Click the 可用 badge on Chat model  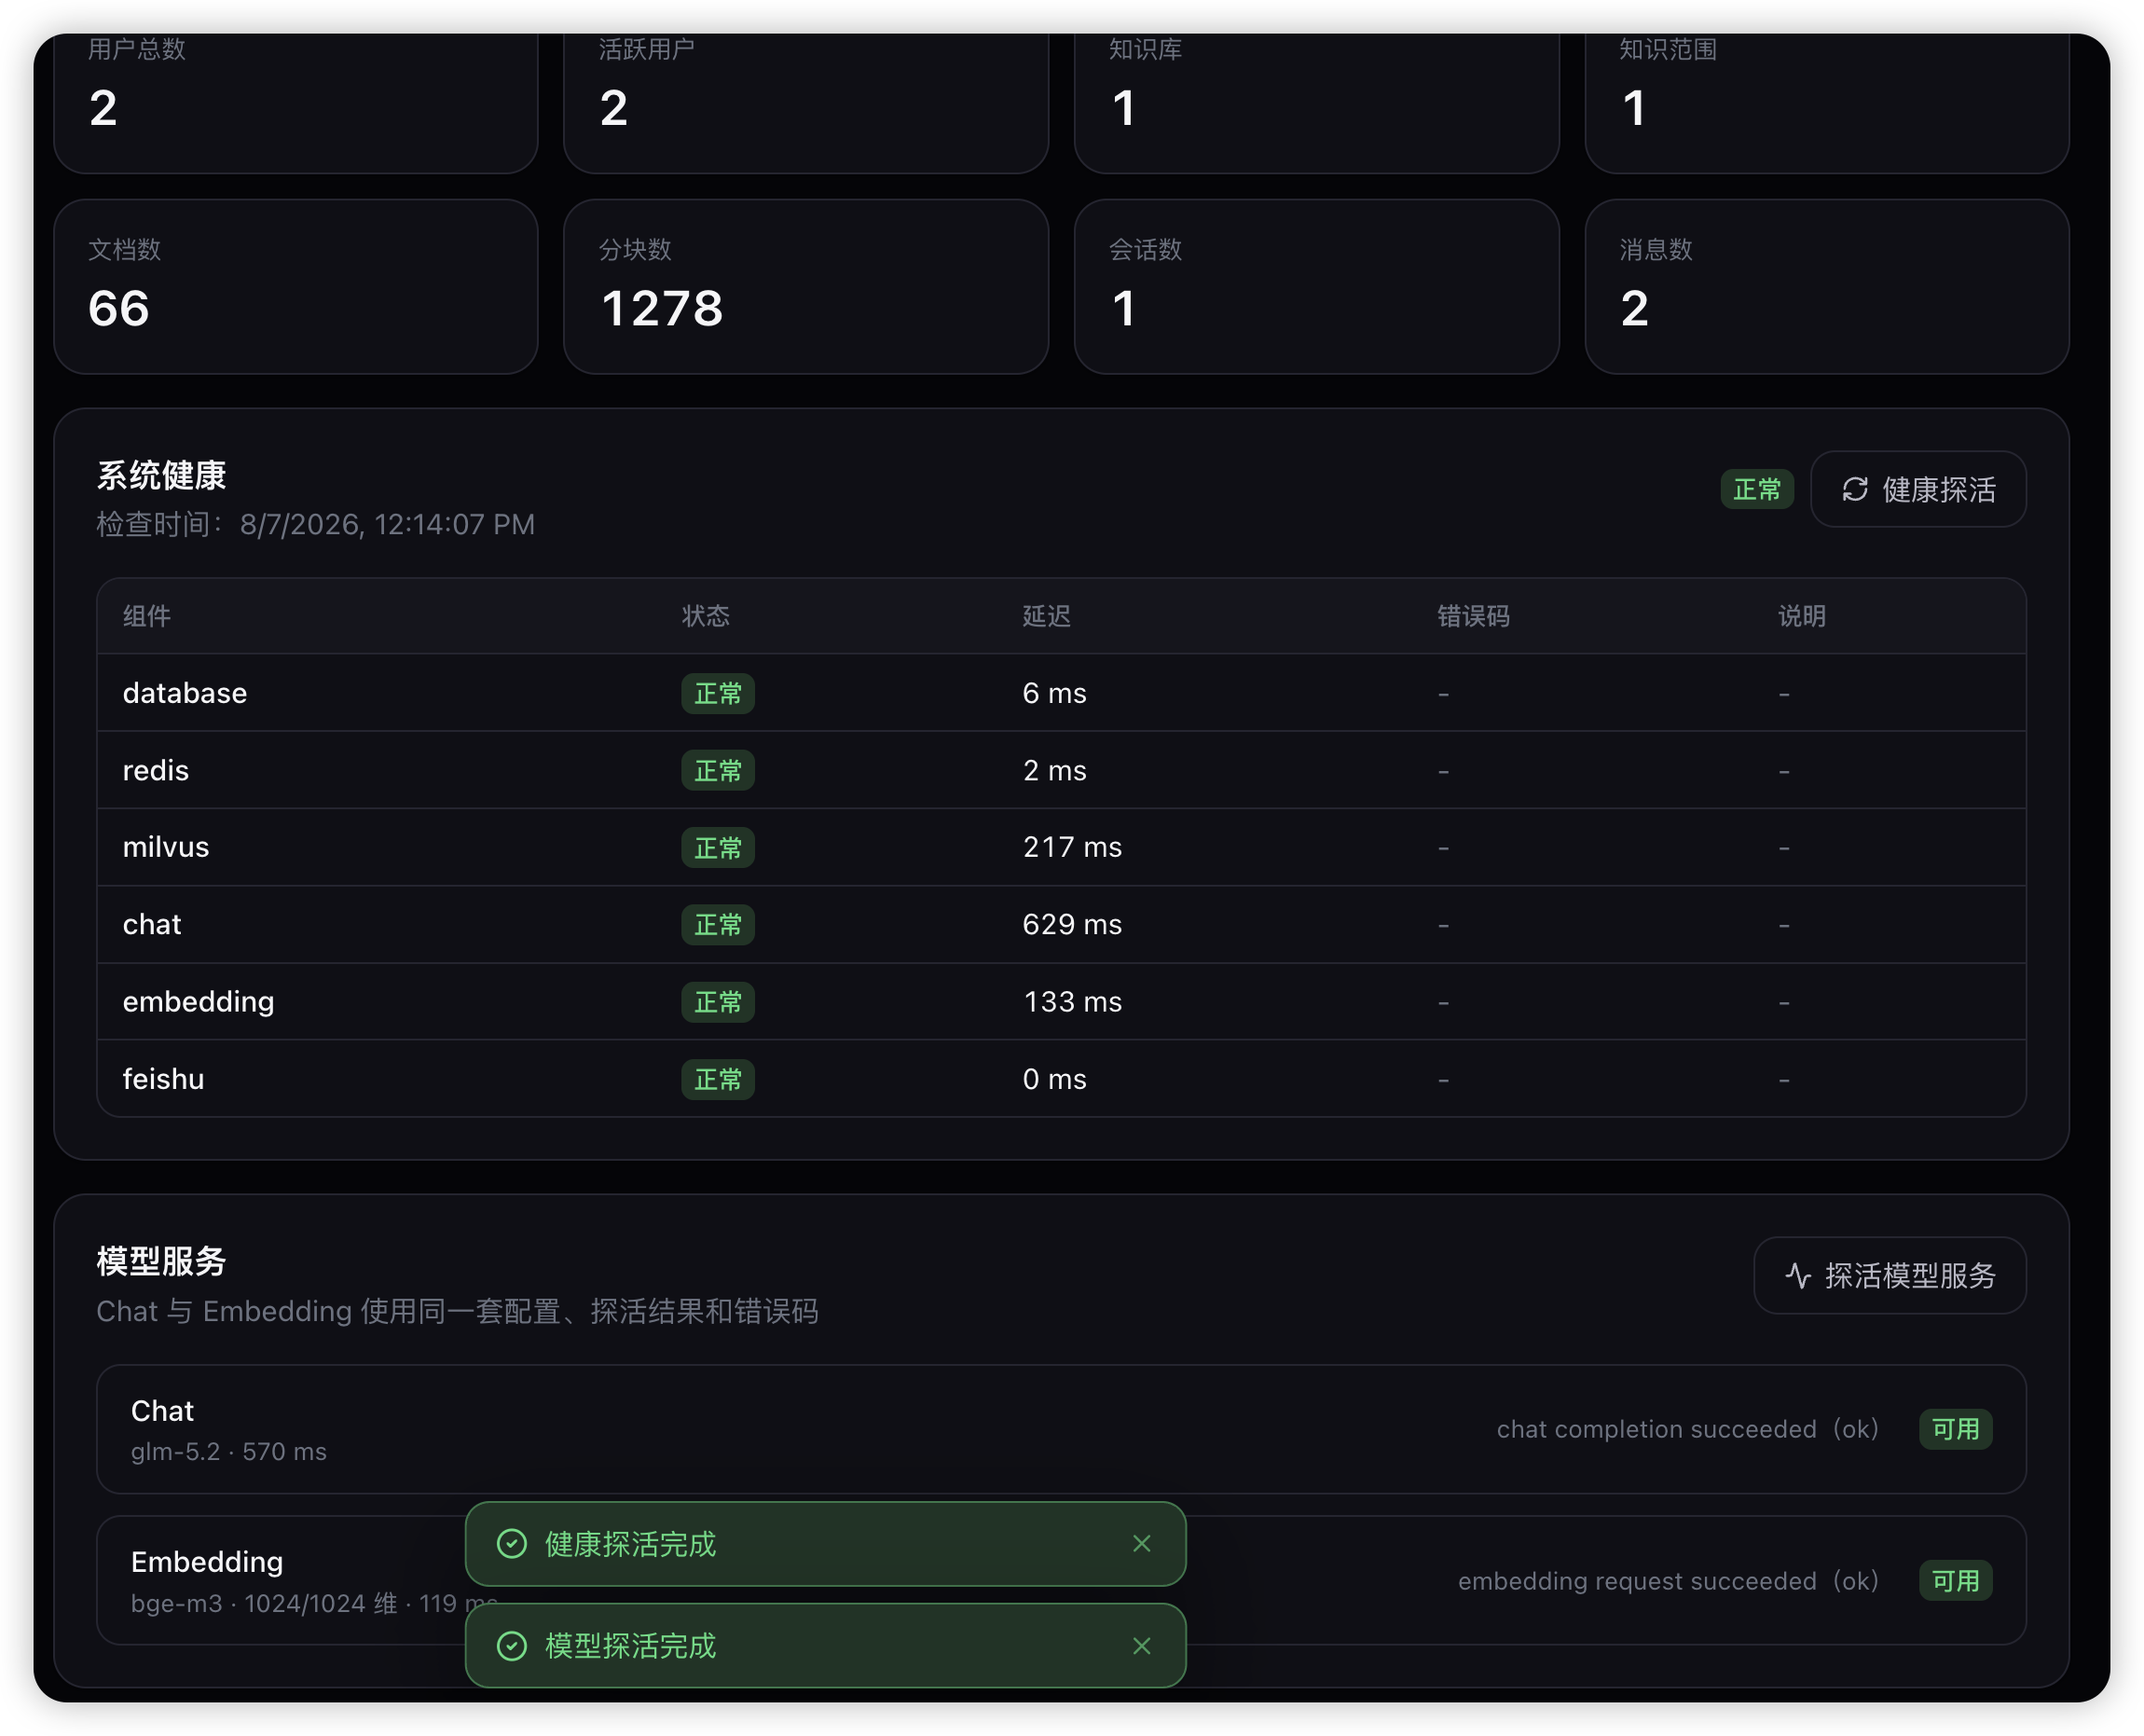pyautogui.click(x=1955, y=1429)
